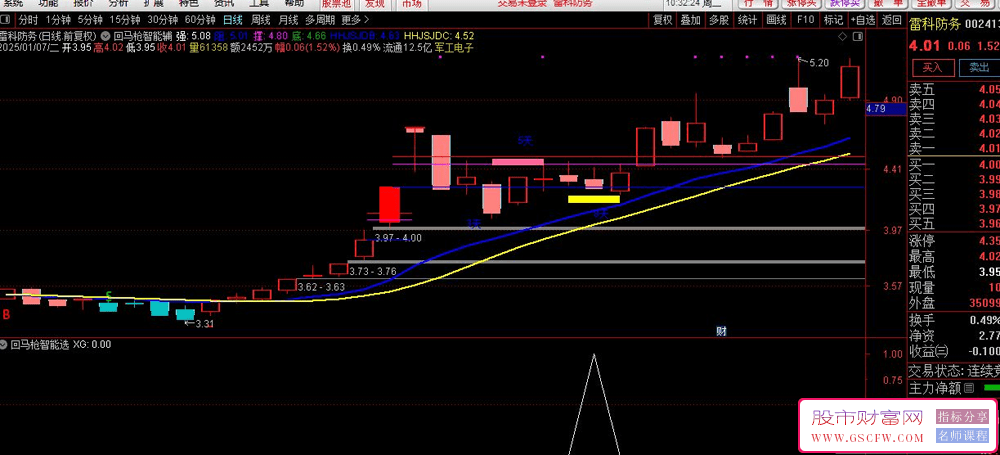This screenshot has width=1000, height=455.
Task: Add stock via +自选 button
Action: [x=863, y=20]
